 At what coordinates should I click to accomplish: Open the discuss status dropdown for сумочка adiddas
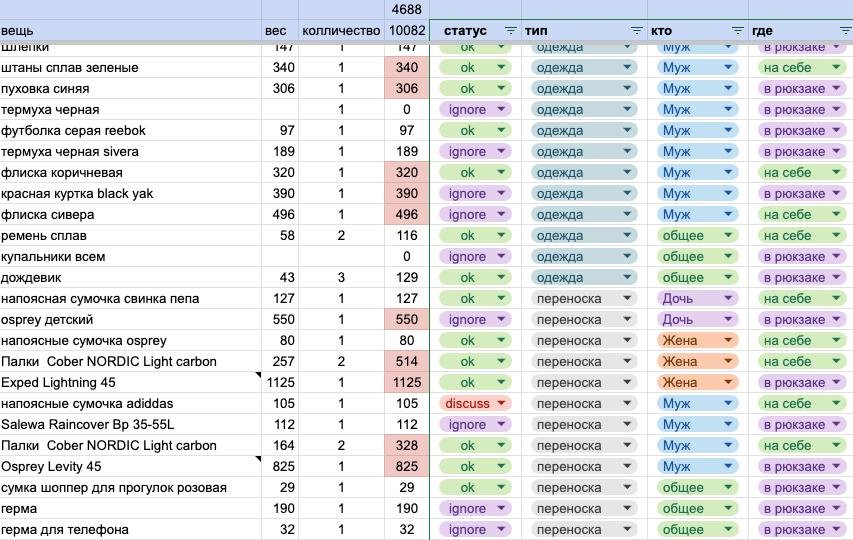coord(502,404)
